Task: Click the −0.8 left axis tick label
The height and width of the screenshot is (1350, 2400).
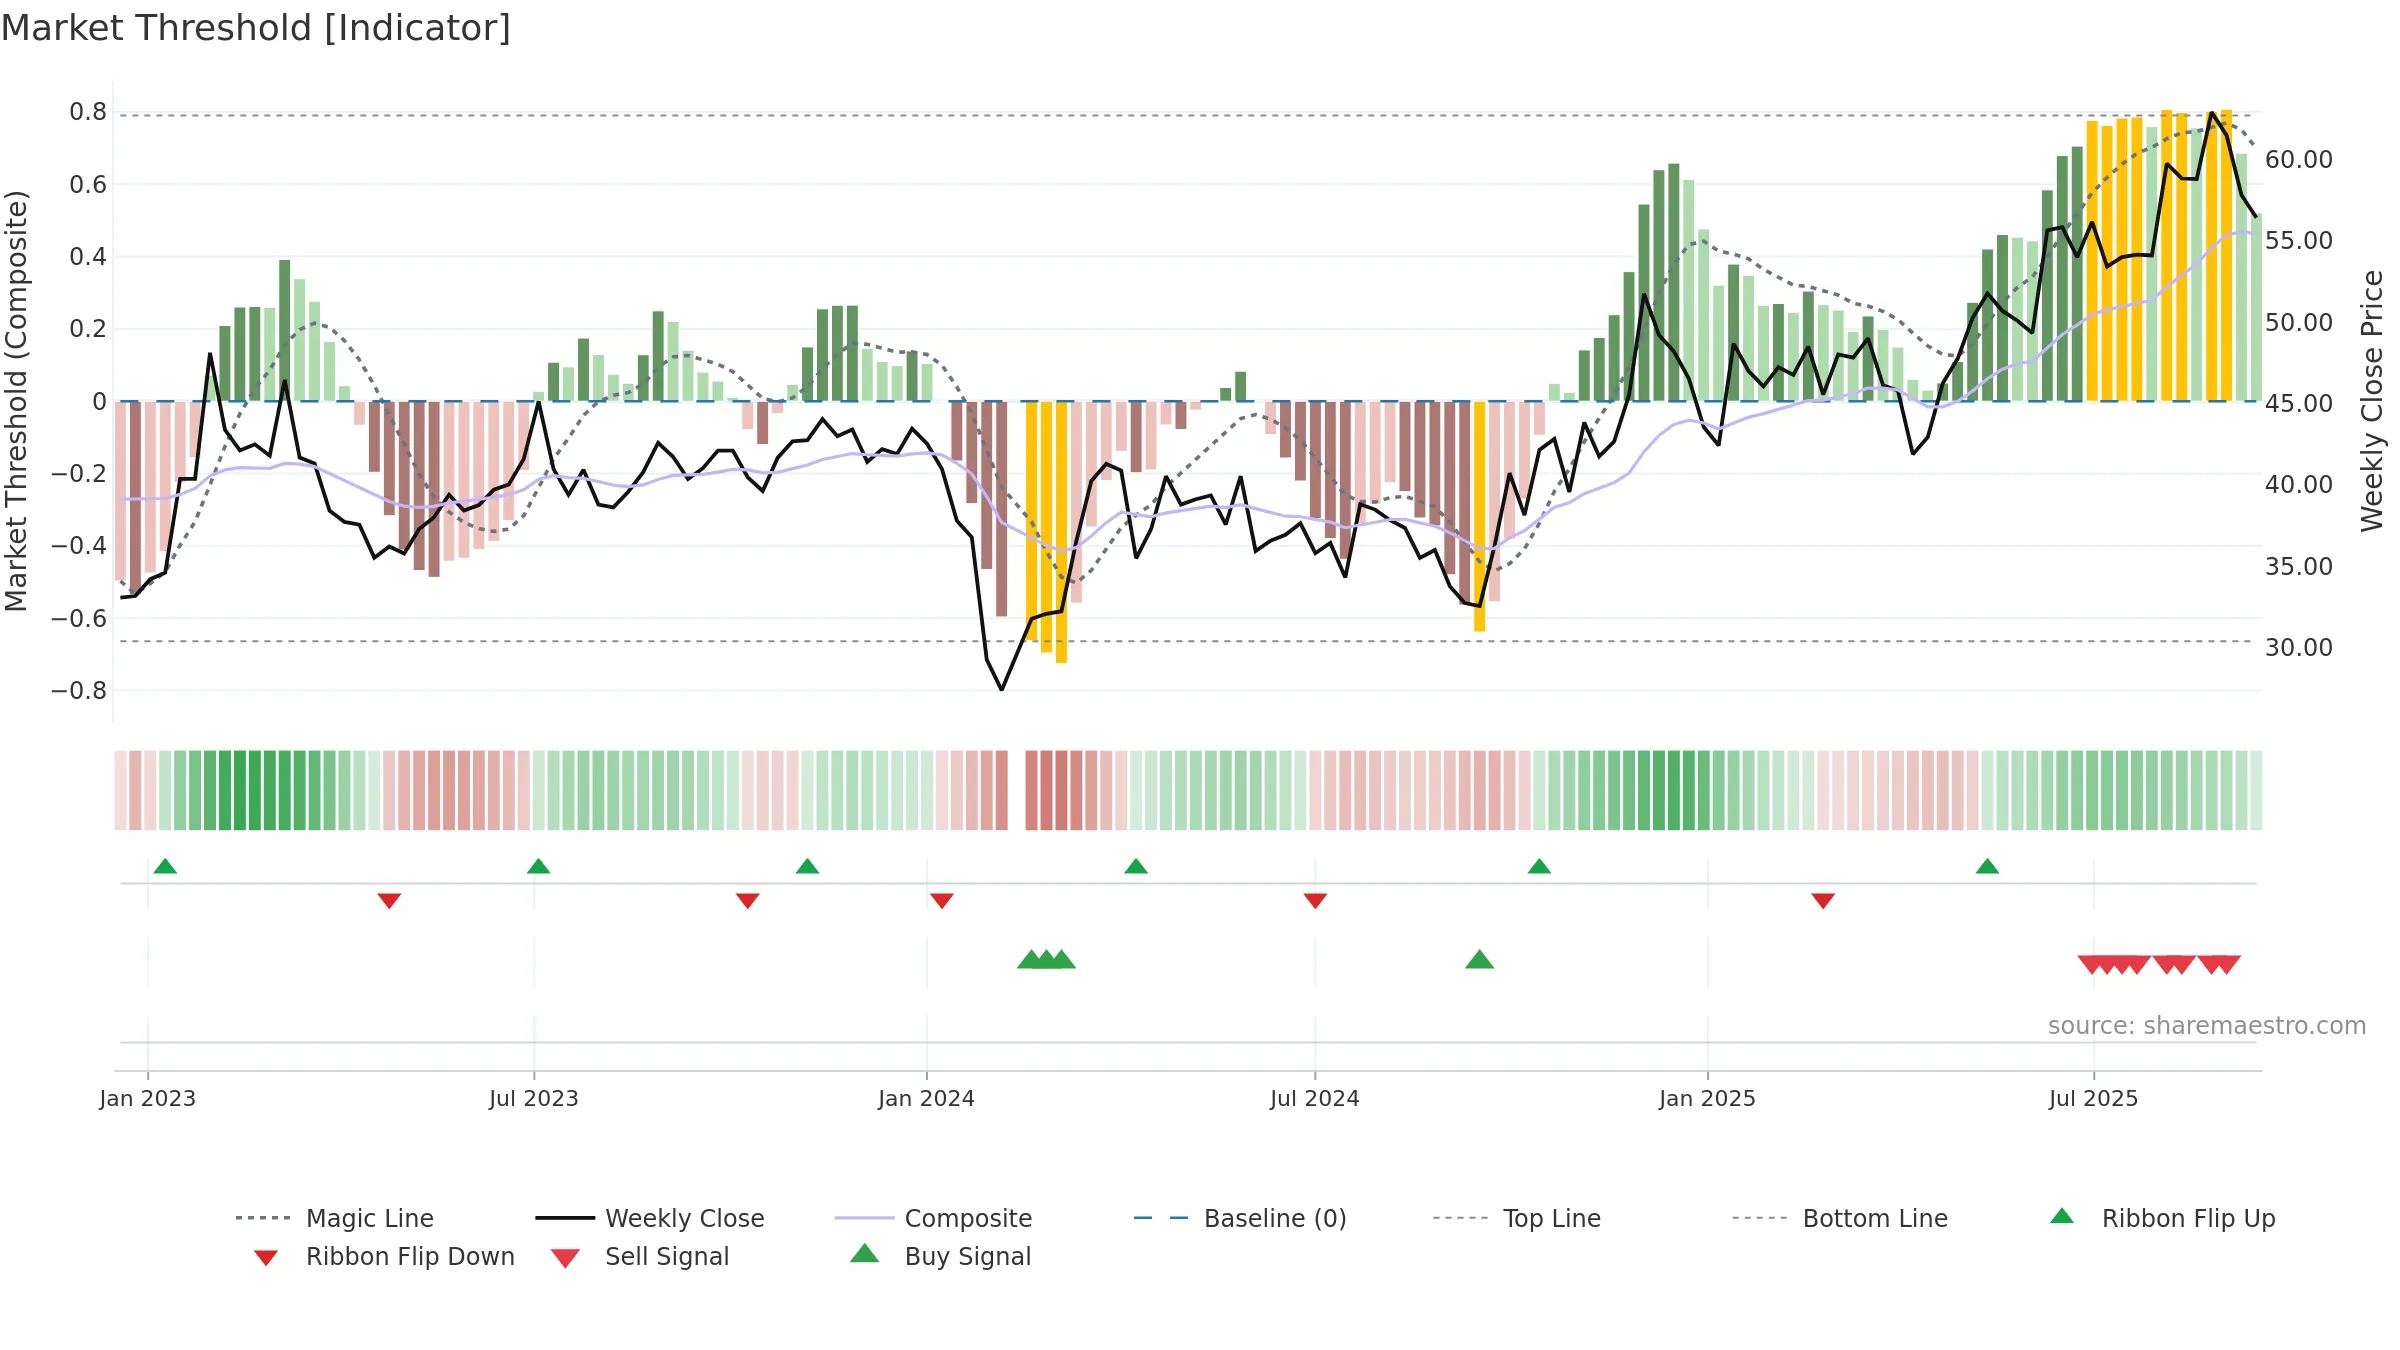Action: tap(79, 691)
